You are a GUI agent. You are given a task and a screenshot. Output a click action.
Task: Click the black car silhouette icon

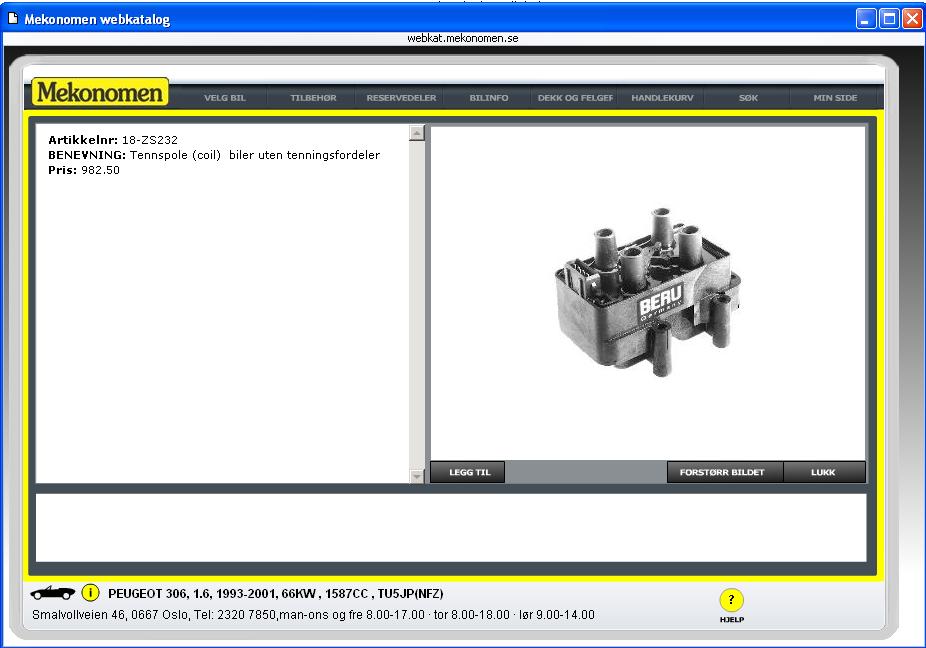[53, 592]
